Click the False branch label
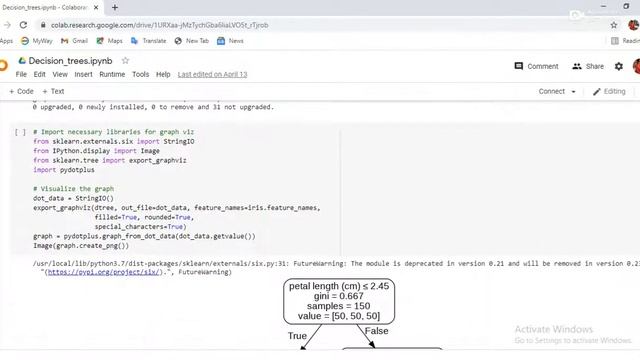Viewport: 640px width, 360px height. (x=376, y=331)
